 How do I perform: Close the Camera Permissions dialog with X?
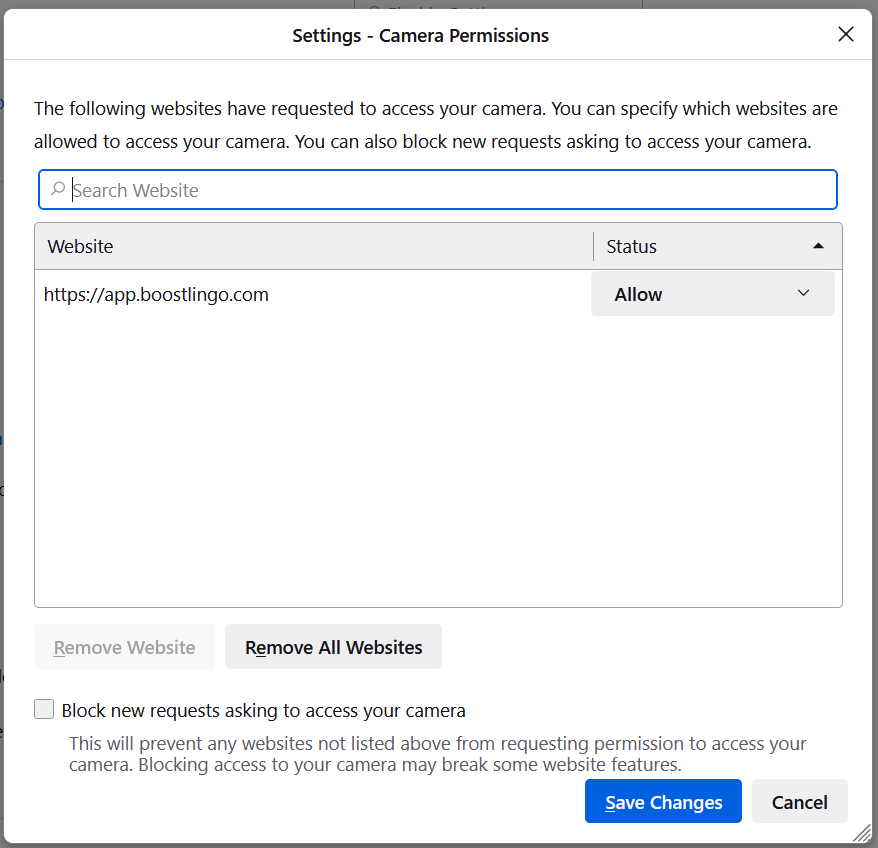[846, 34]
